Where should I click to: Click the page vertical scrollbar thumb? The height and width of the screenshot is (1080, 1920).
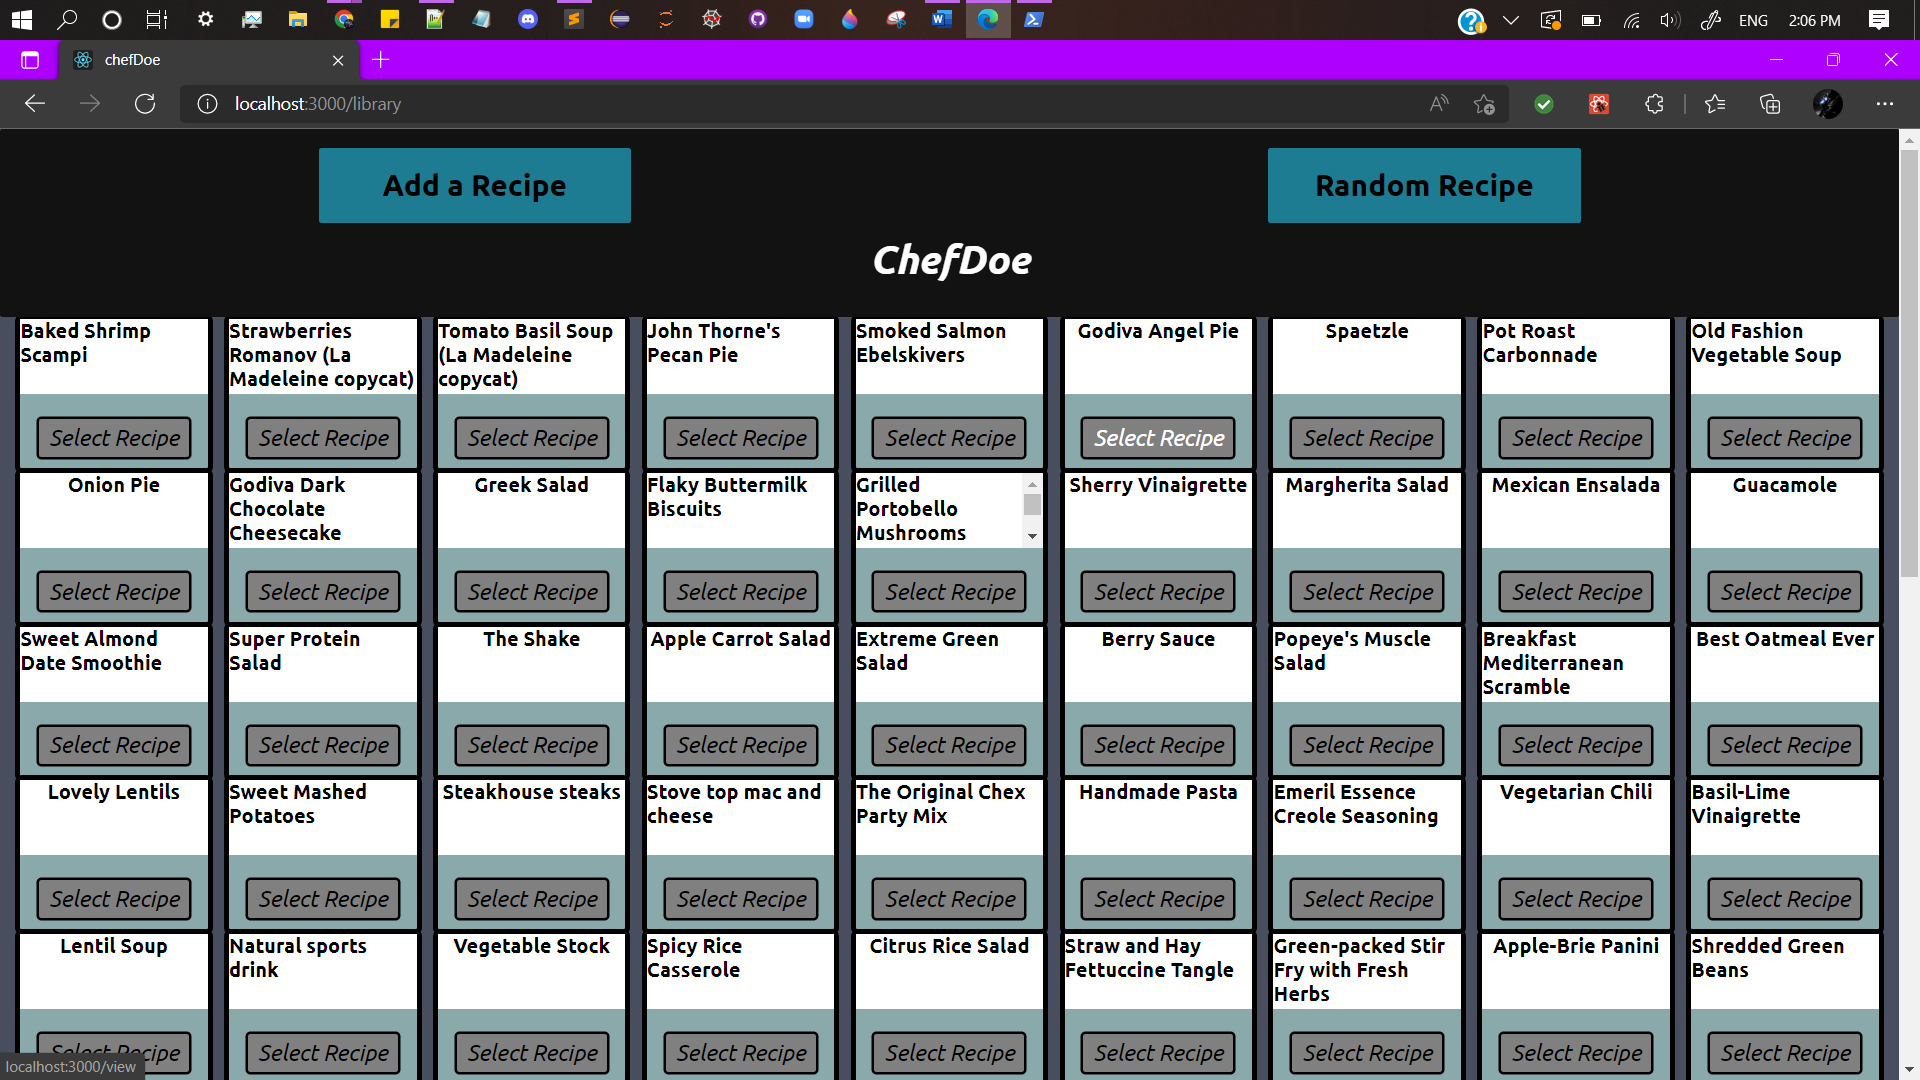point(1909,362)
